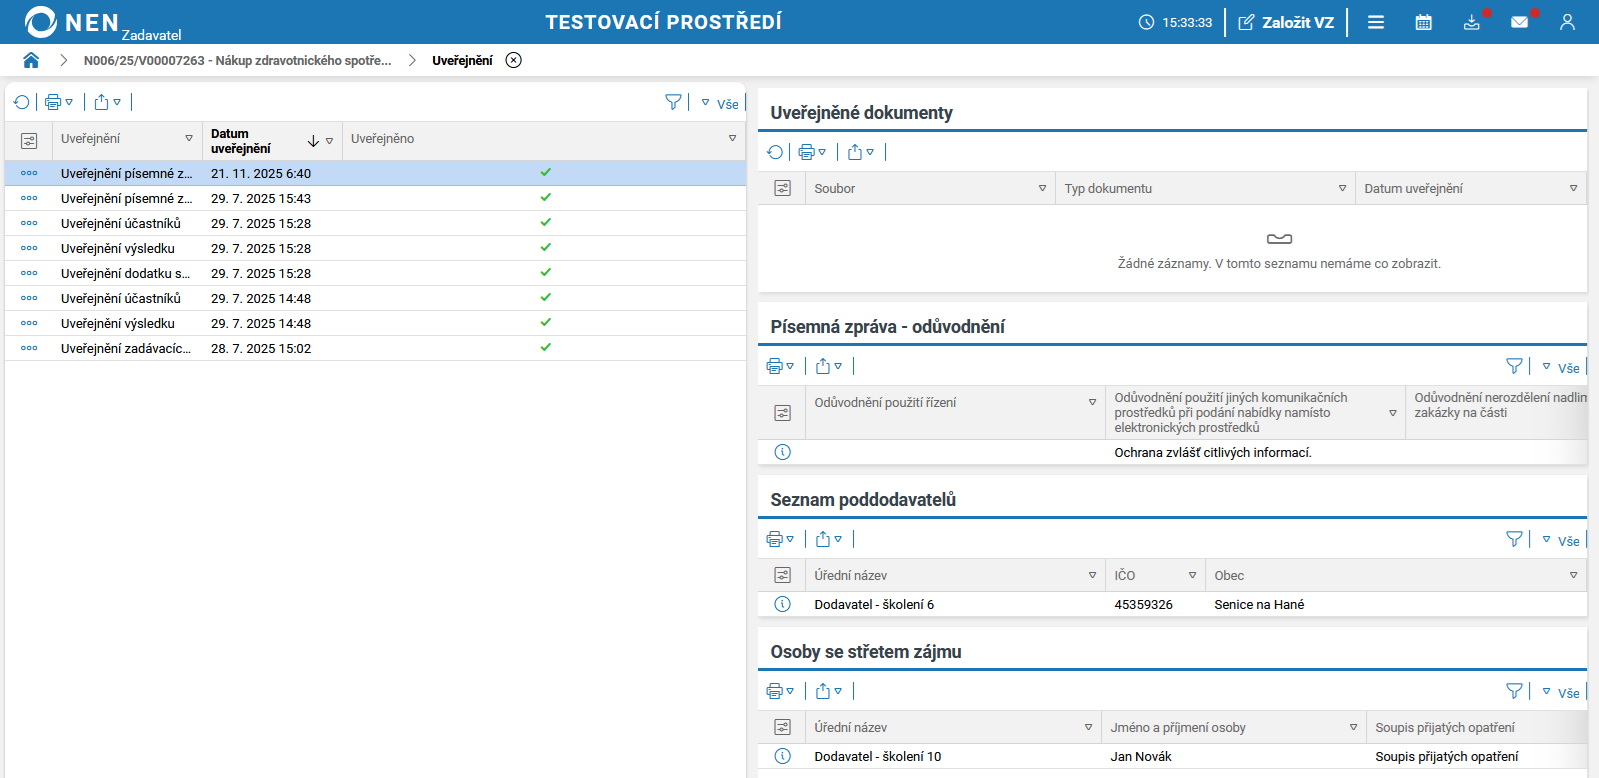The width and height of the screenshot is (1599, 778).
Task: Open column settings of left list
Action: (29, 141)
